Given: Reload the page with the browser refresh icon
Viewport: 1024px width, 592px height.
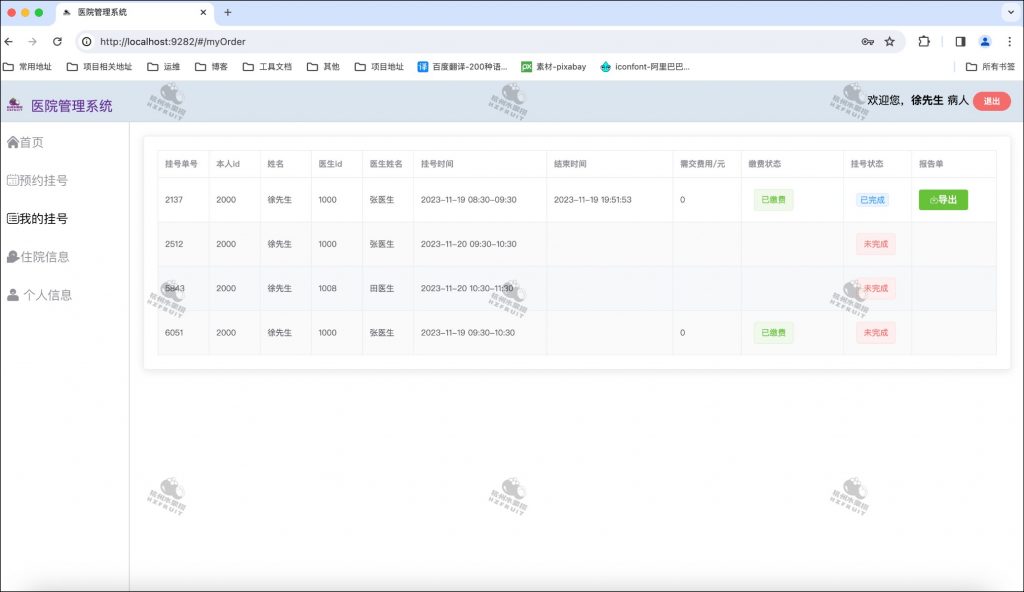Looking at the screenshot, I should tap(57, 42).
